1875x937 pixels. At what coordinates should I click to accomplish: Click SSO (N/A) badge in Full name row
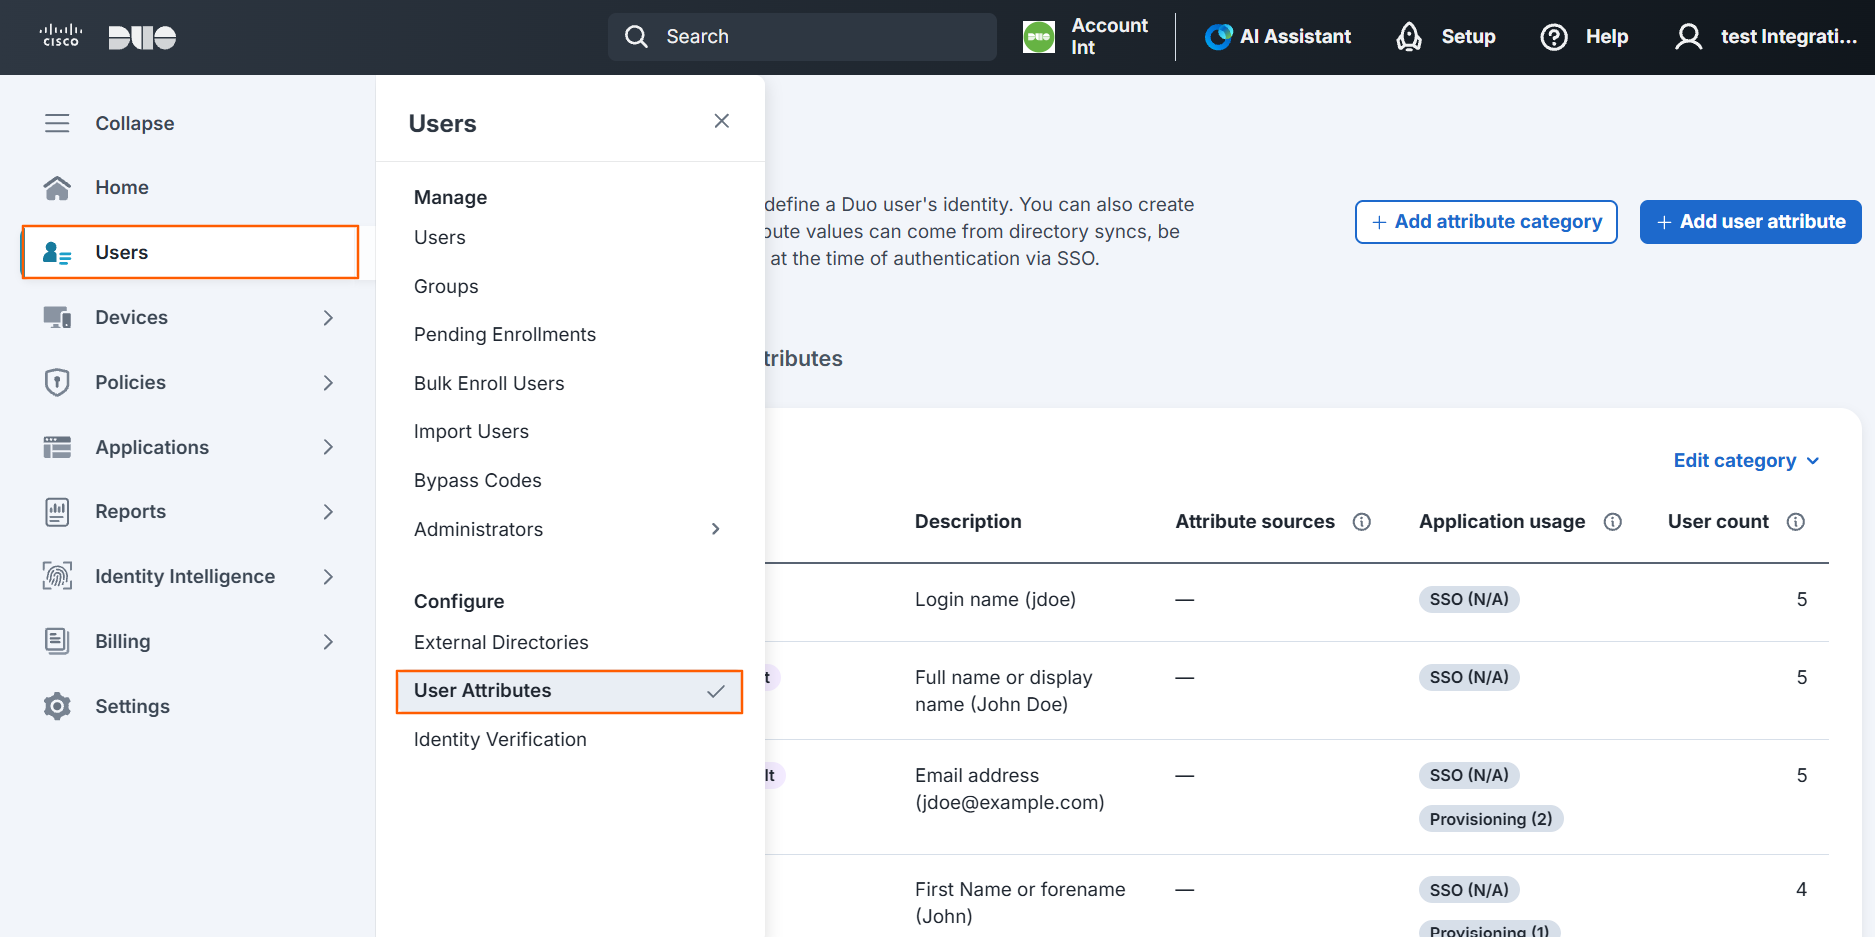pos(1469,677)
